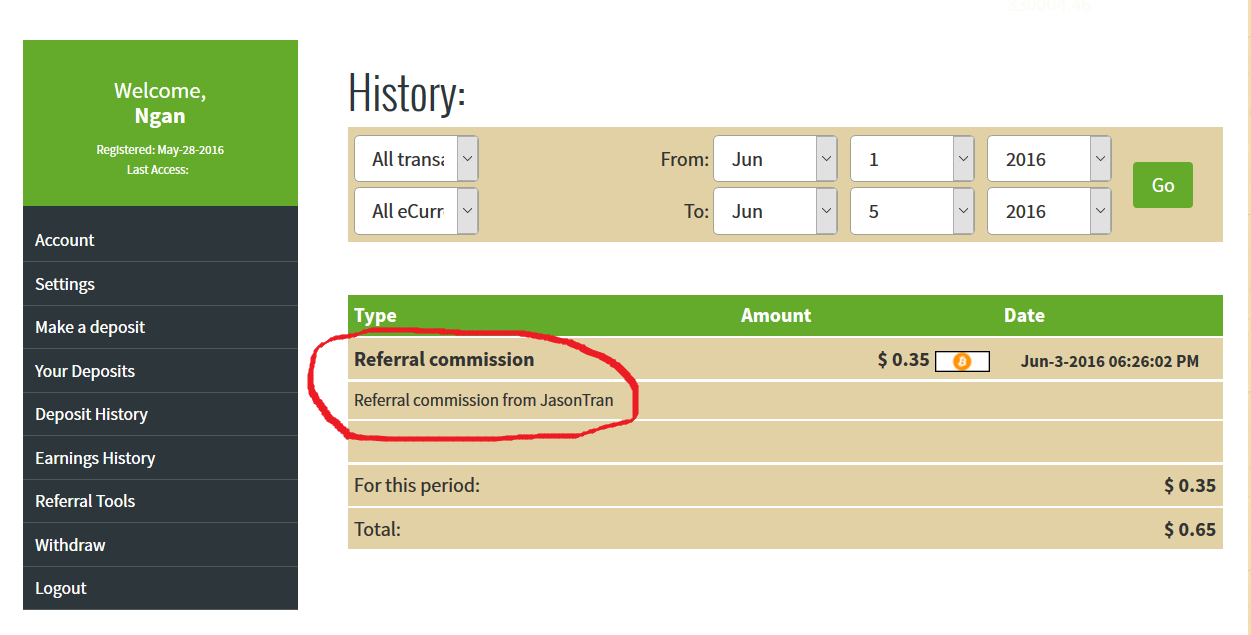This screenshot has height=635, width=1251.
Task: Open Your Deposits page
Action: point(85,371)
